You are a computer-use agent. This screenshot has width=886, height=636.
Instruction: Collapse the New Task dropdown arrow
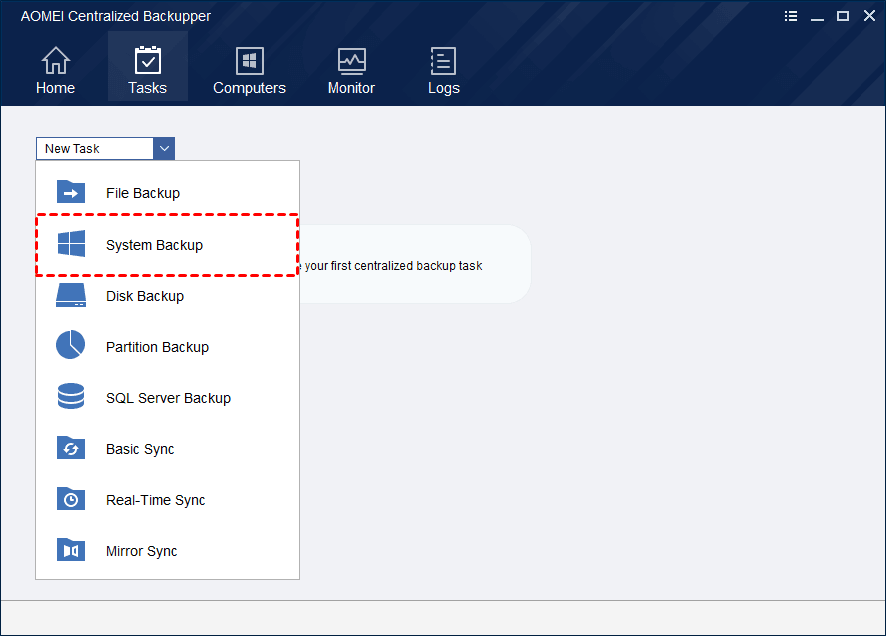[x=164, y=149]
